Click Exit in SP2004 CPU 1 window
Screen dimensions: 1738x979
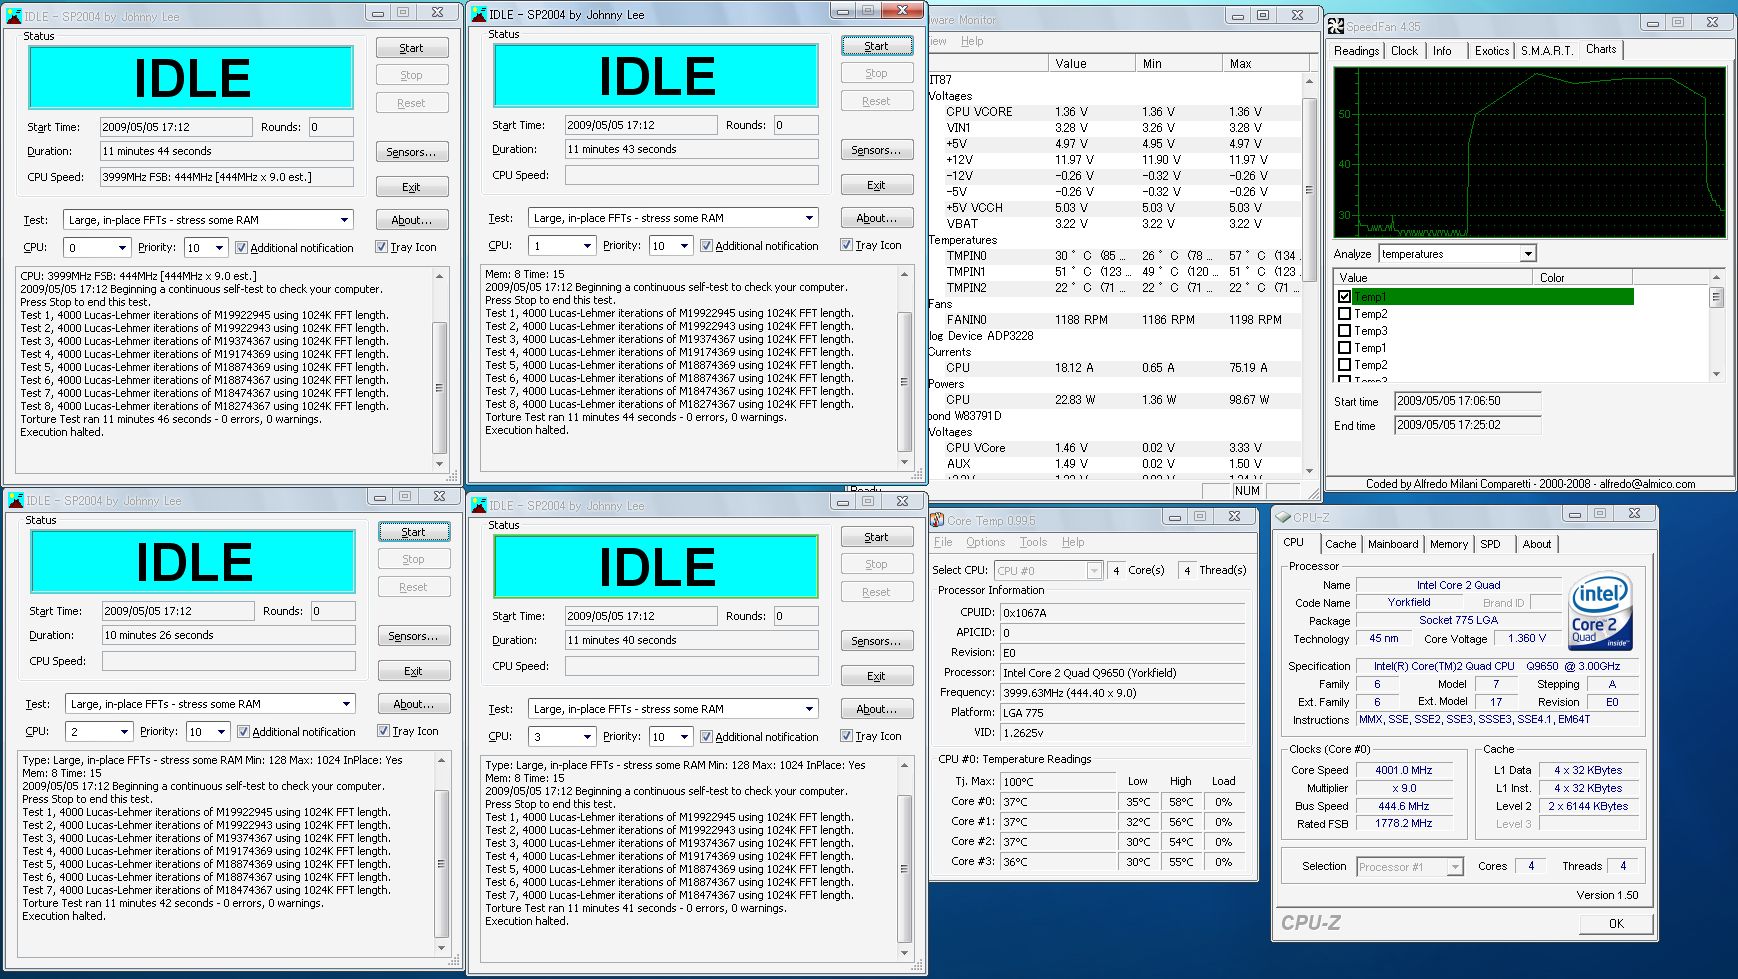coord(876,185)
